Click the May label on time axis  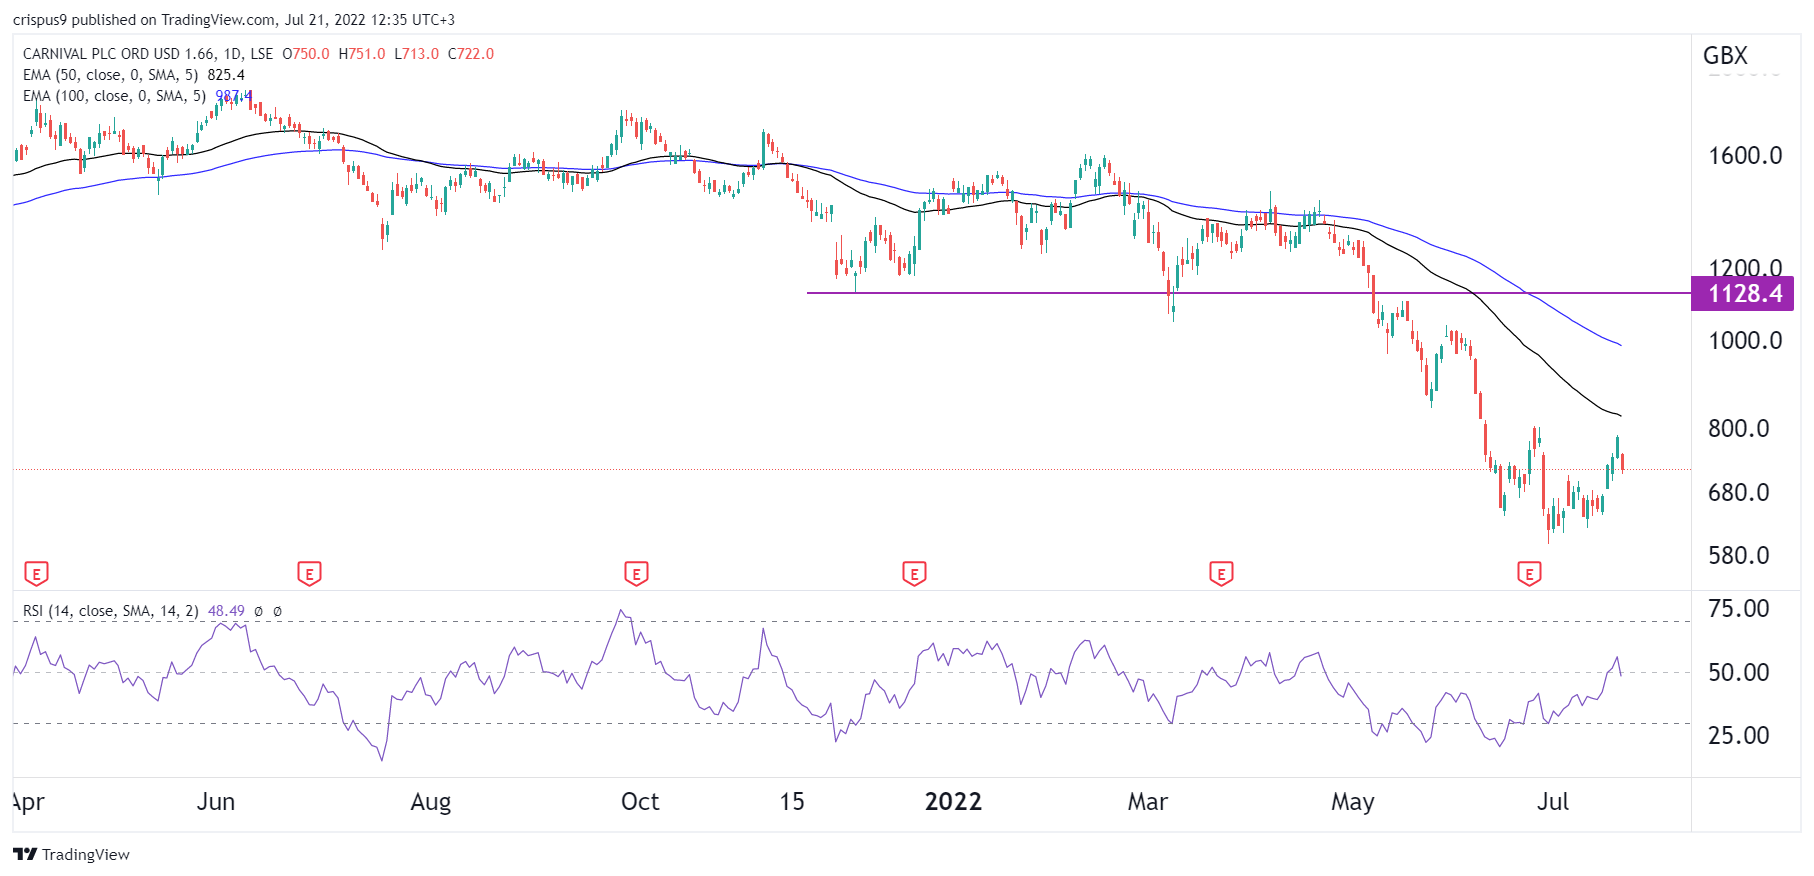pyautogui.click(x=1353, y=802)
